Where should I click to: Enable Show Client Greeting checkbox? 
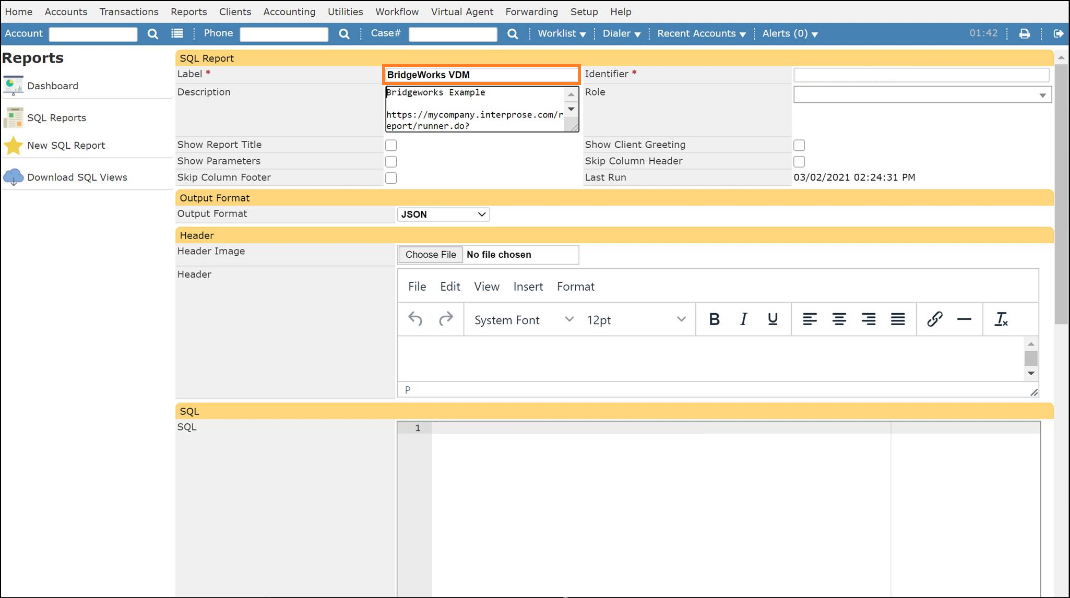tap(799, 145)
